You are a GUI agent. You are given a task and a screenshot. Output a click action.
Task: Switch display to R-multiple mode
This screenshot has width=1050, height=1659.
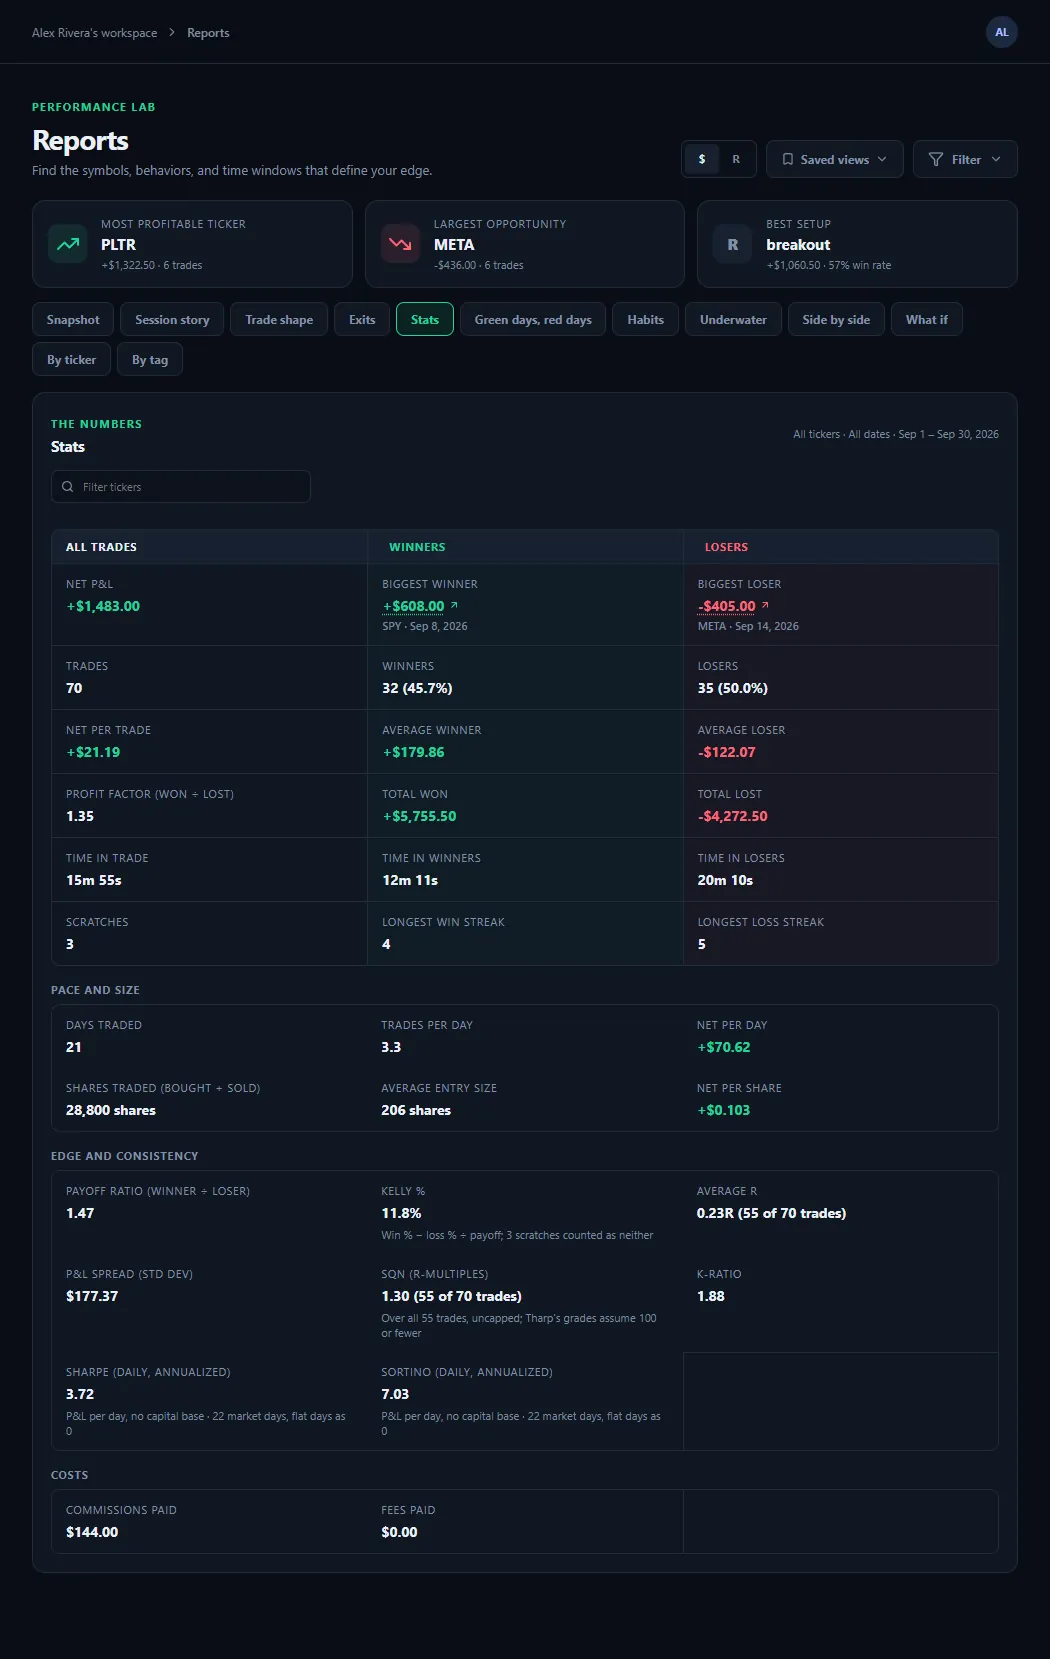[736, 159]
